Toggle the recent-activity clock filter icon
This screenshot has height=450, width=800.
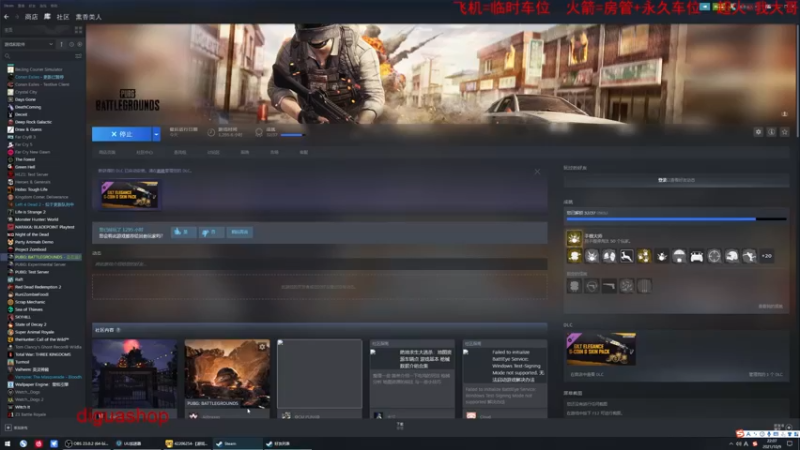[x=71, y=44]
